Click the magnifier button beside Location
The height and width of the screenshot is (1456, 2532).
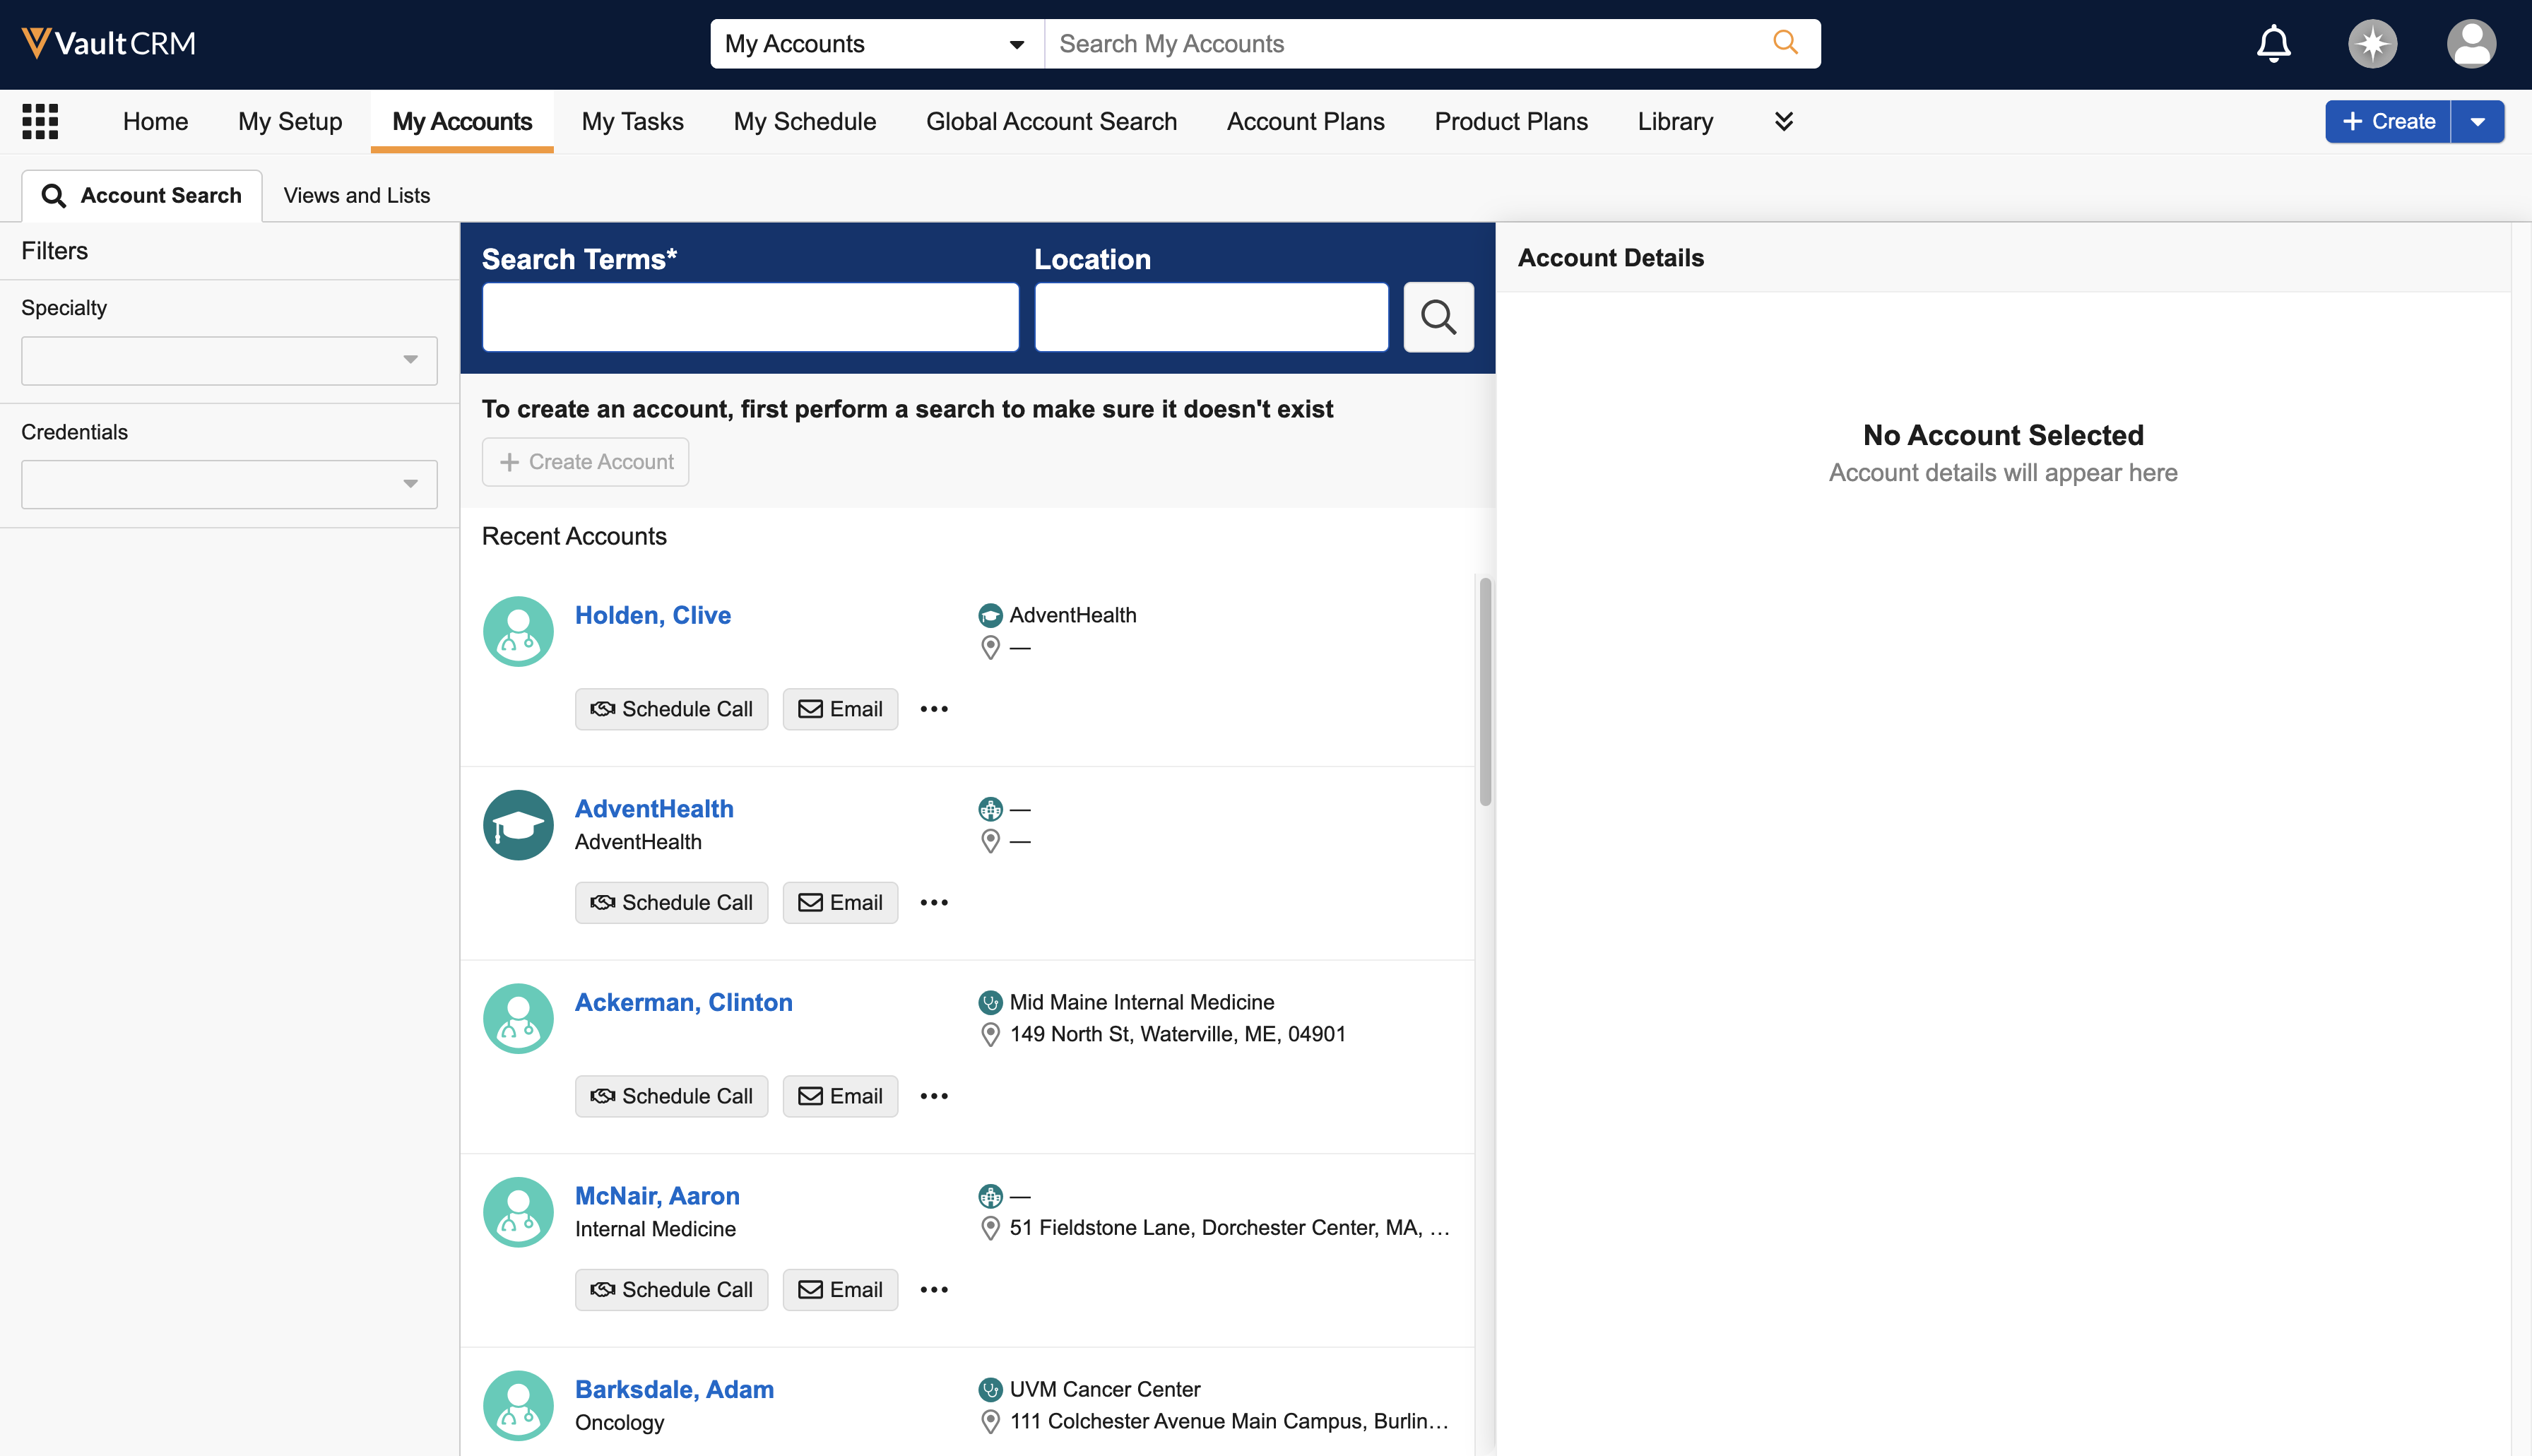pos(1438,317)
